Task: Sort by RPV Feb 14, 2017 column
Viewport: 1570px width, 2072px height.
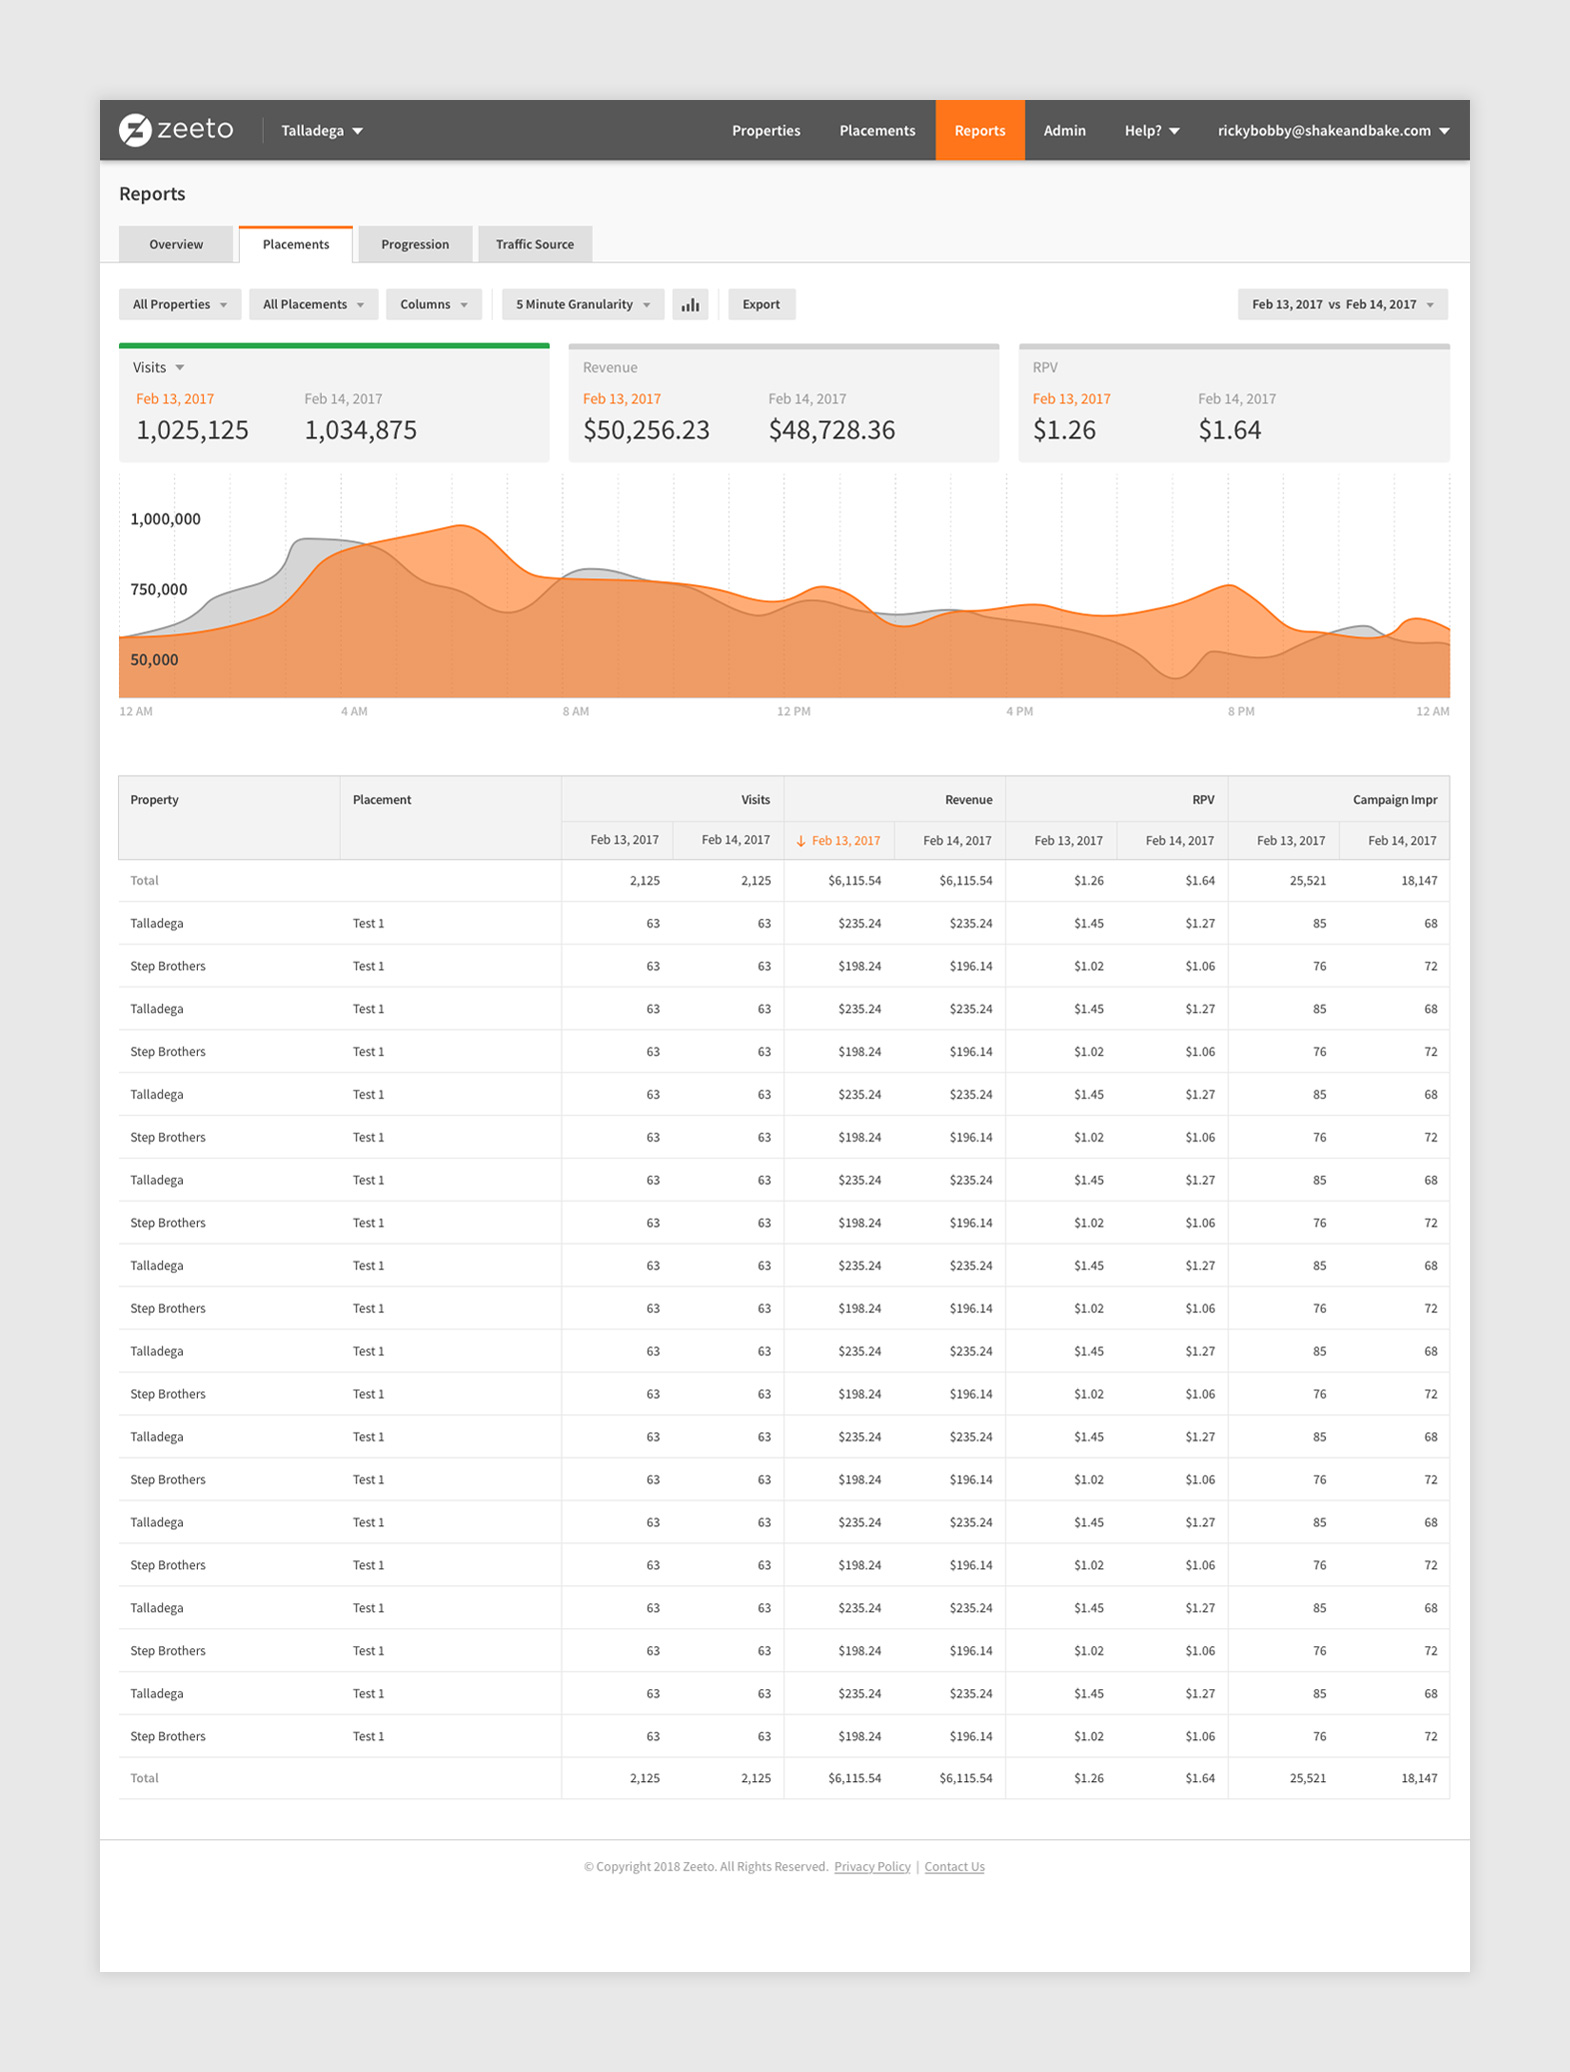Action: (1172, 840)
